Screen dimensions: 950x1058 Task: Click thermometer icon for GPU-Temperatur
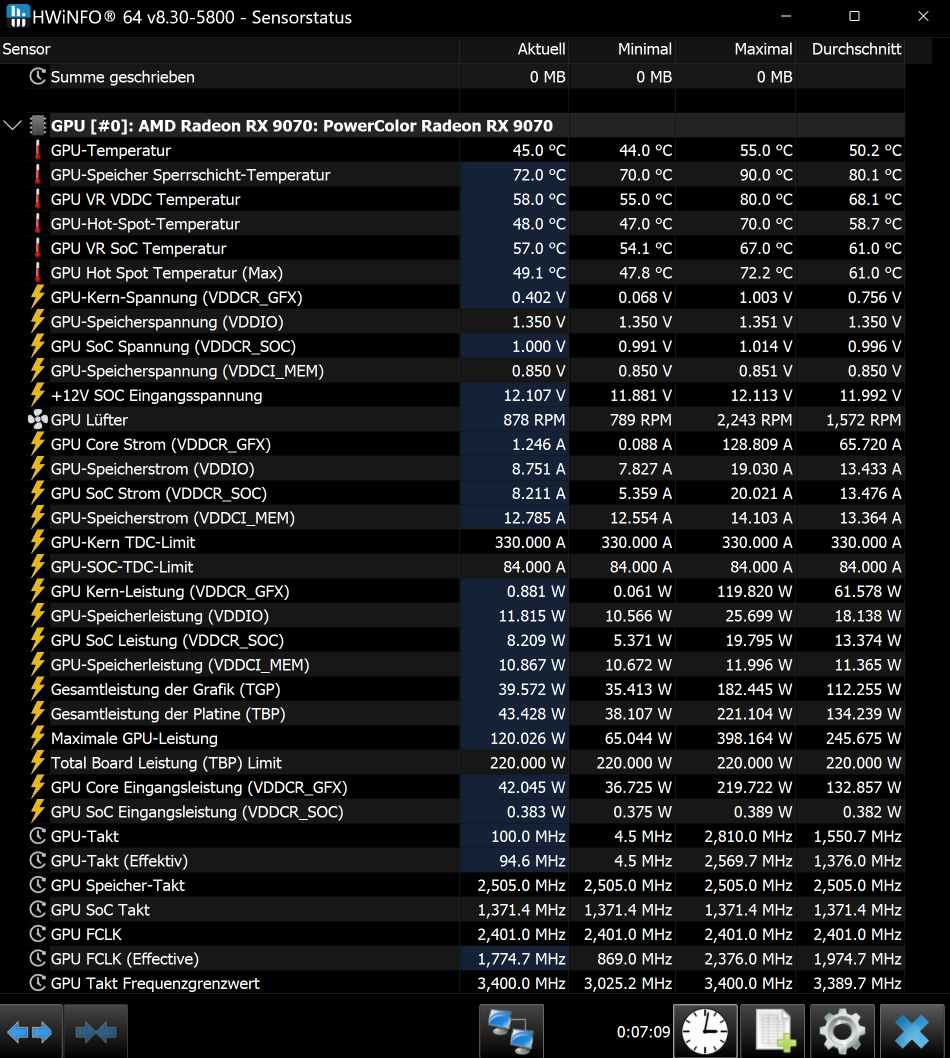click(38, 150)
